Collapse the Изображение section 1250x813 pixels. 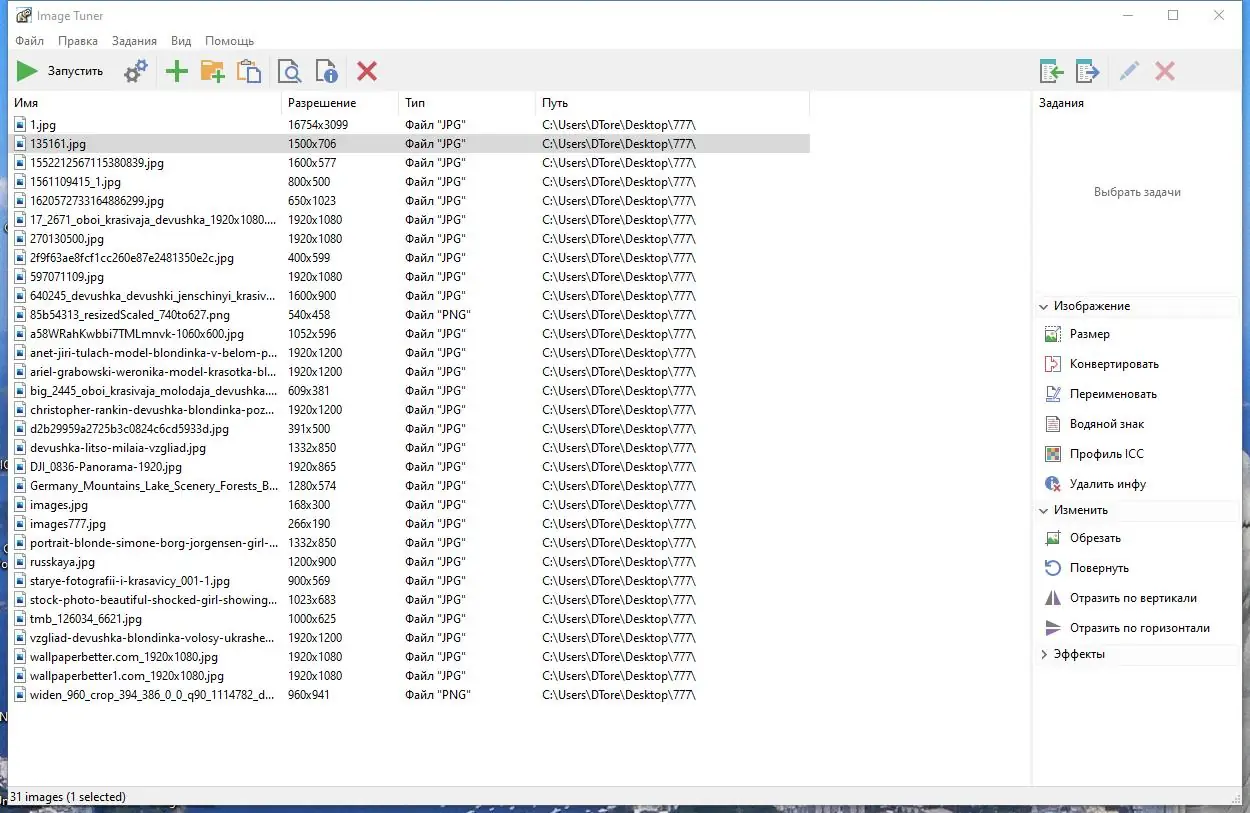[1044, 306]
